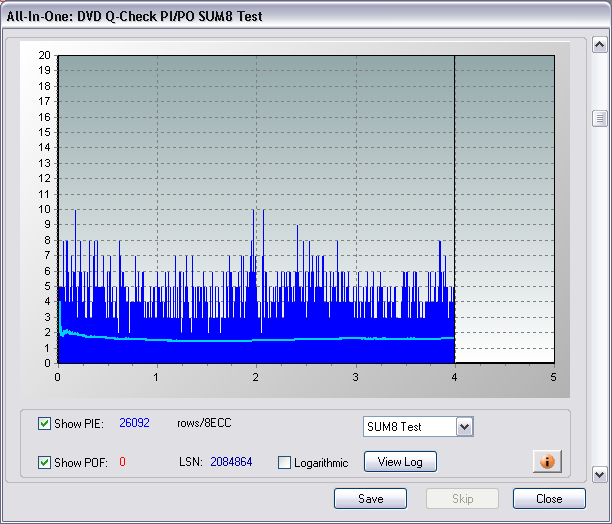Screen dimensions: 612x524
Task: Click the POF value 0
Action: (x=122, y=462)
